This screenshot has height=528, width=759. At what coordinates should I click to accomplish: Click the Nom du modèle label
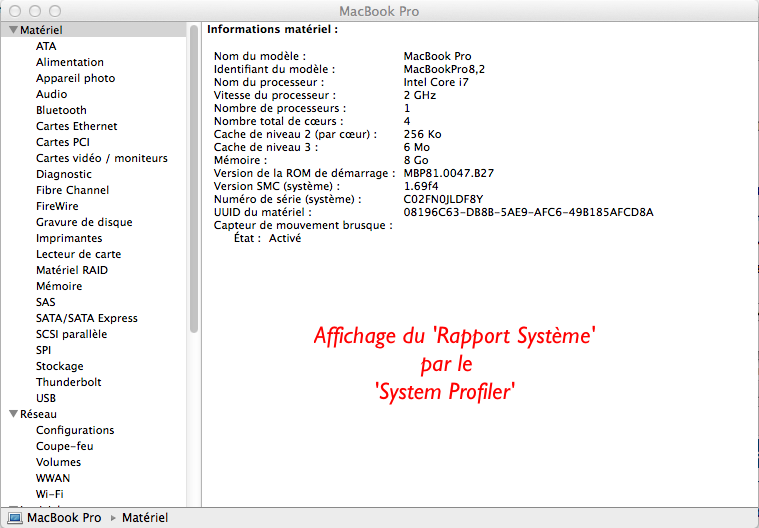(260, 56)
